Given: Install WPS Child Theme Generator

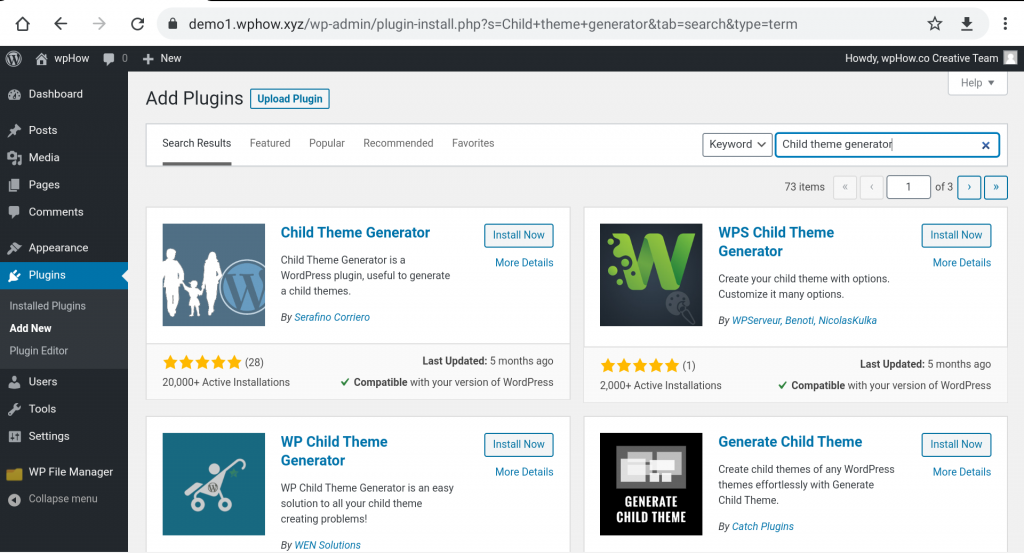Looking at the screenshot, I should 956,235.
